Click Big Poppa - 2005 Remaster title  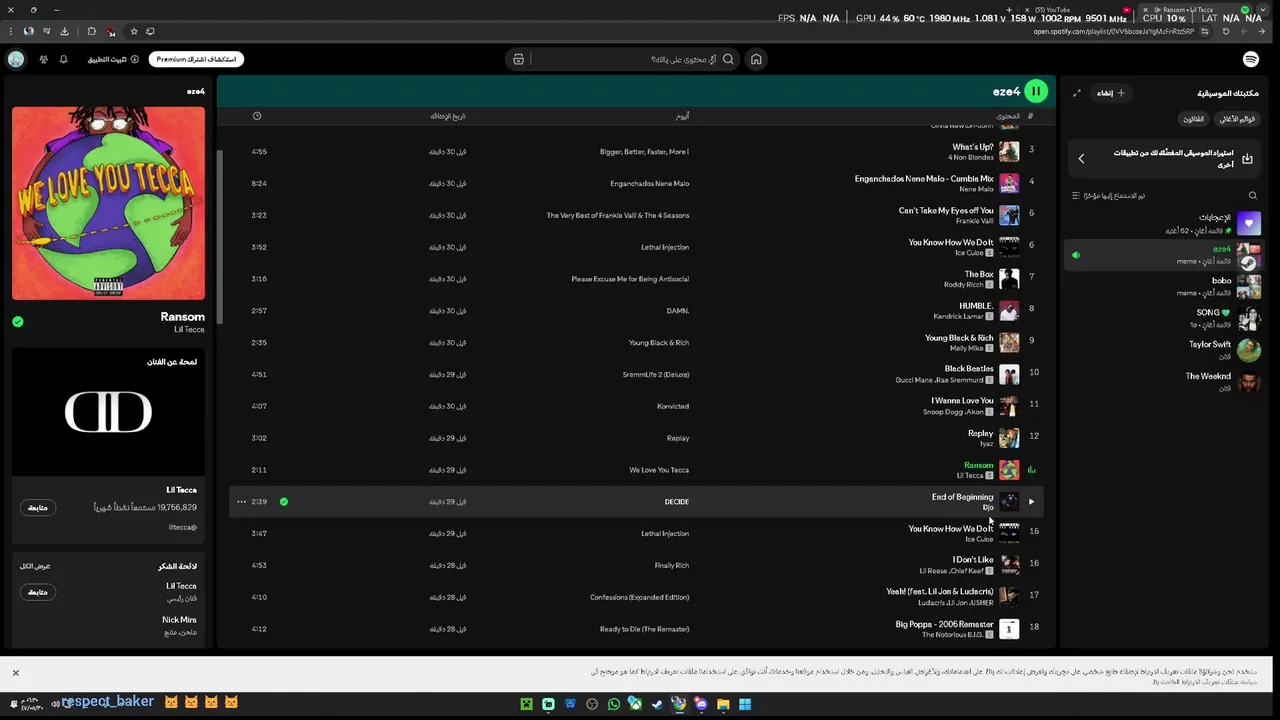[x=945, y=624]
